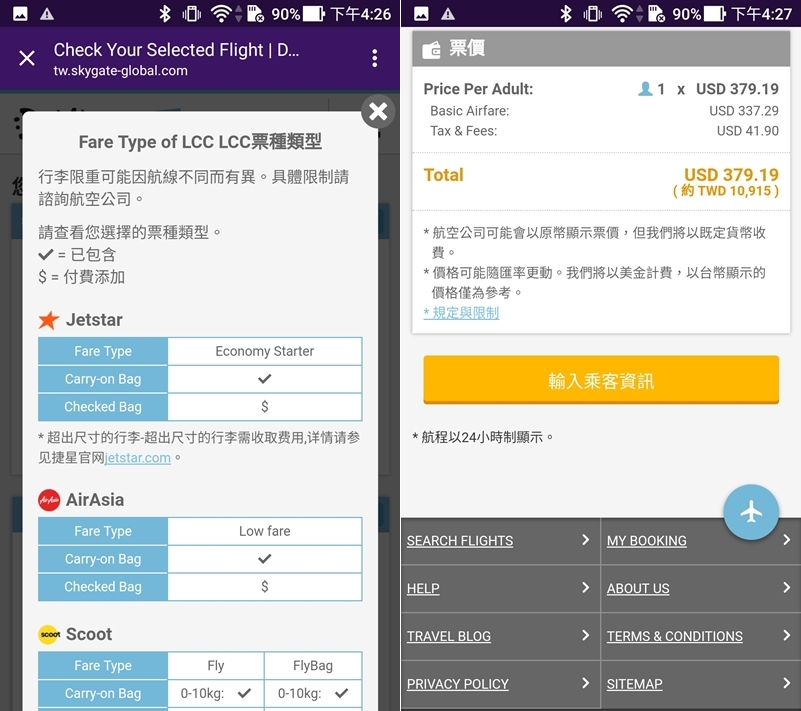Viewport: 801px width, 711px height.
Task: Select the Economy Starter fare cell
Action: (265, 351)
